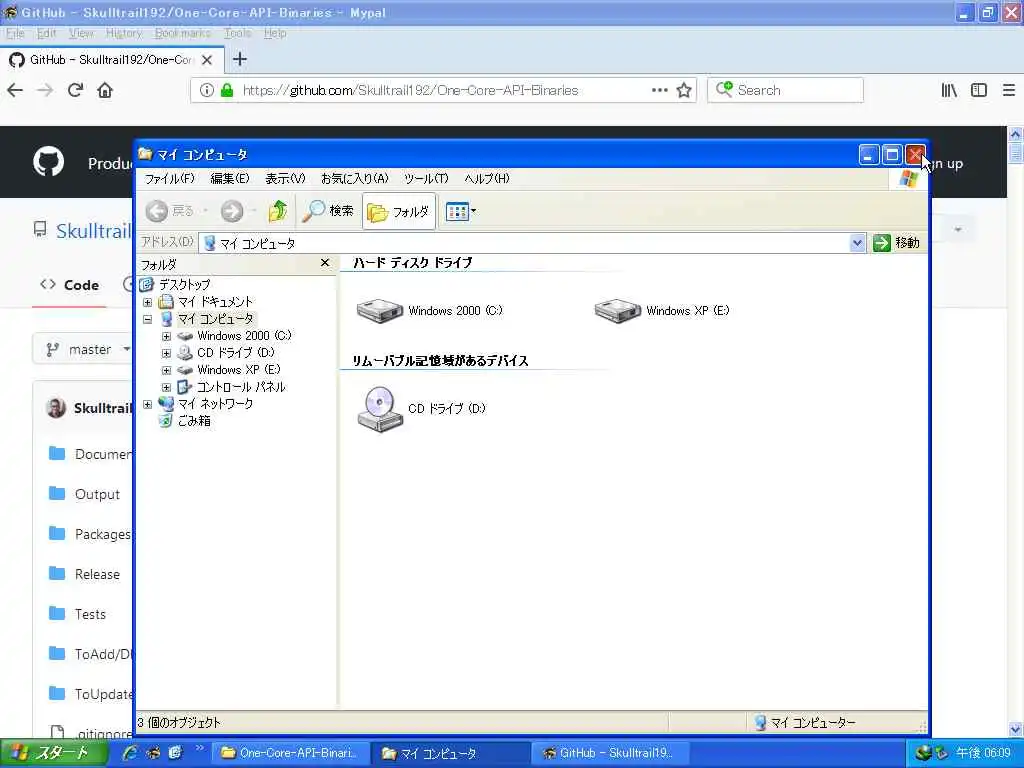
Task: Click the Go (移動) button
Action: click(897, 243)
